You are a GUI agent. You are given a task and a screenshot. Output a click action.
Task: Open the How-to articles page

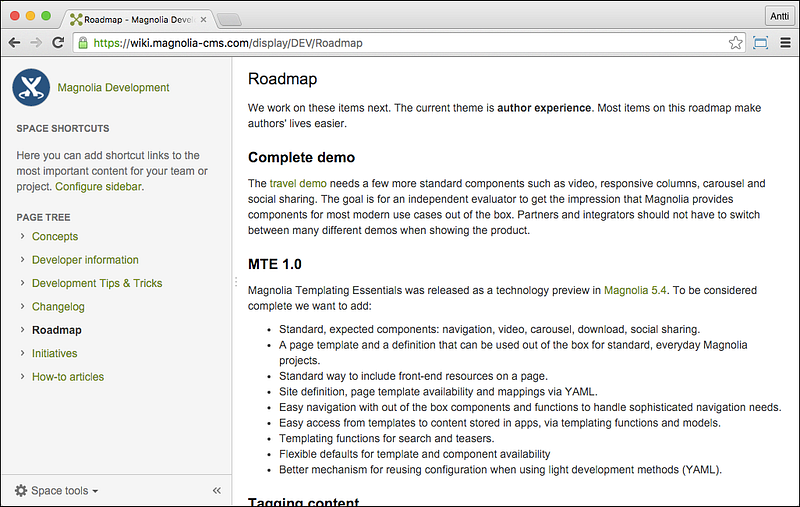click(68, 377)
